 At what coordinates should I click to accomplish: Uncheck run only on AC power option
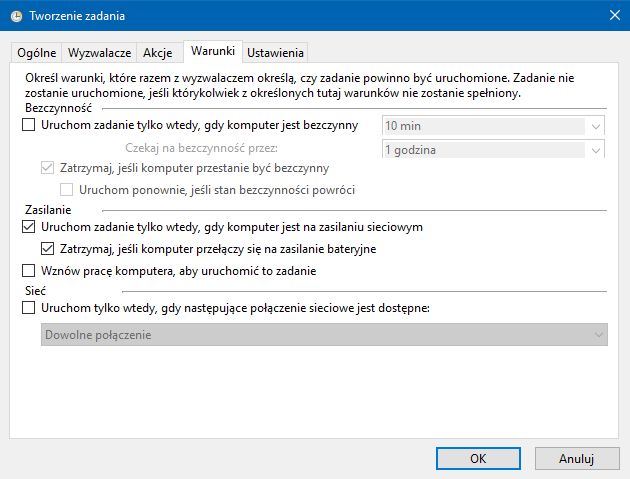(28, 227)
